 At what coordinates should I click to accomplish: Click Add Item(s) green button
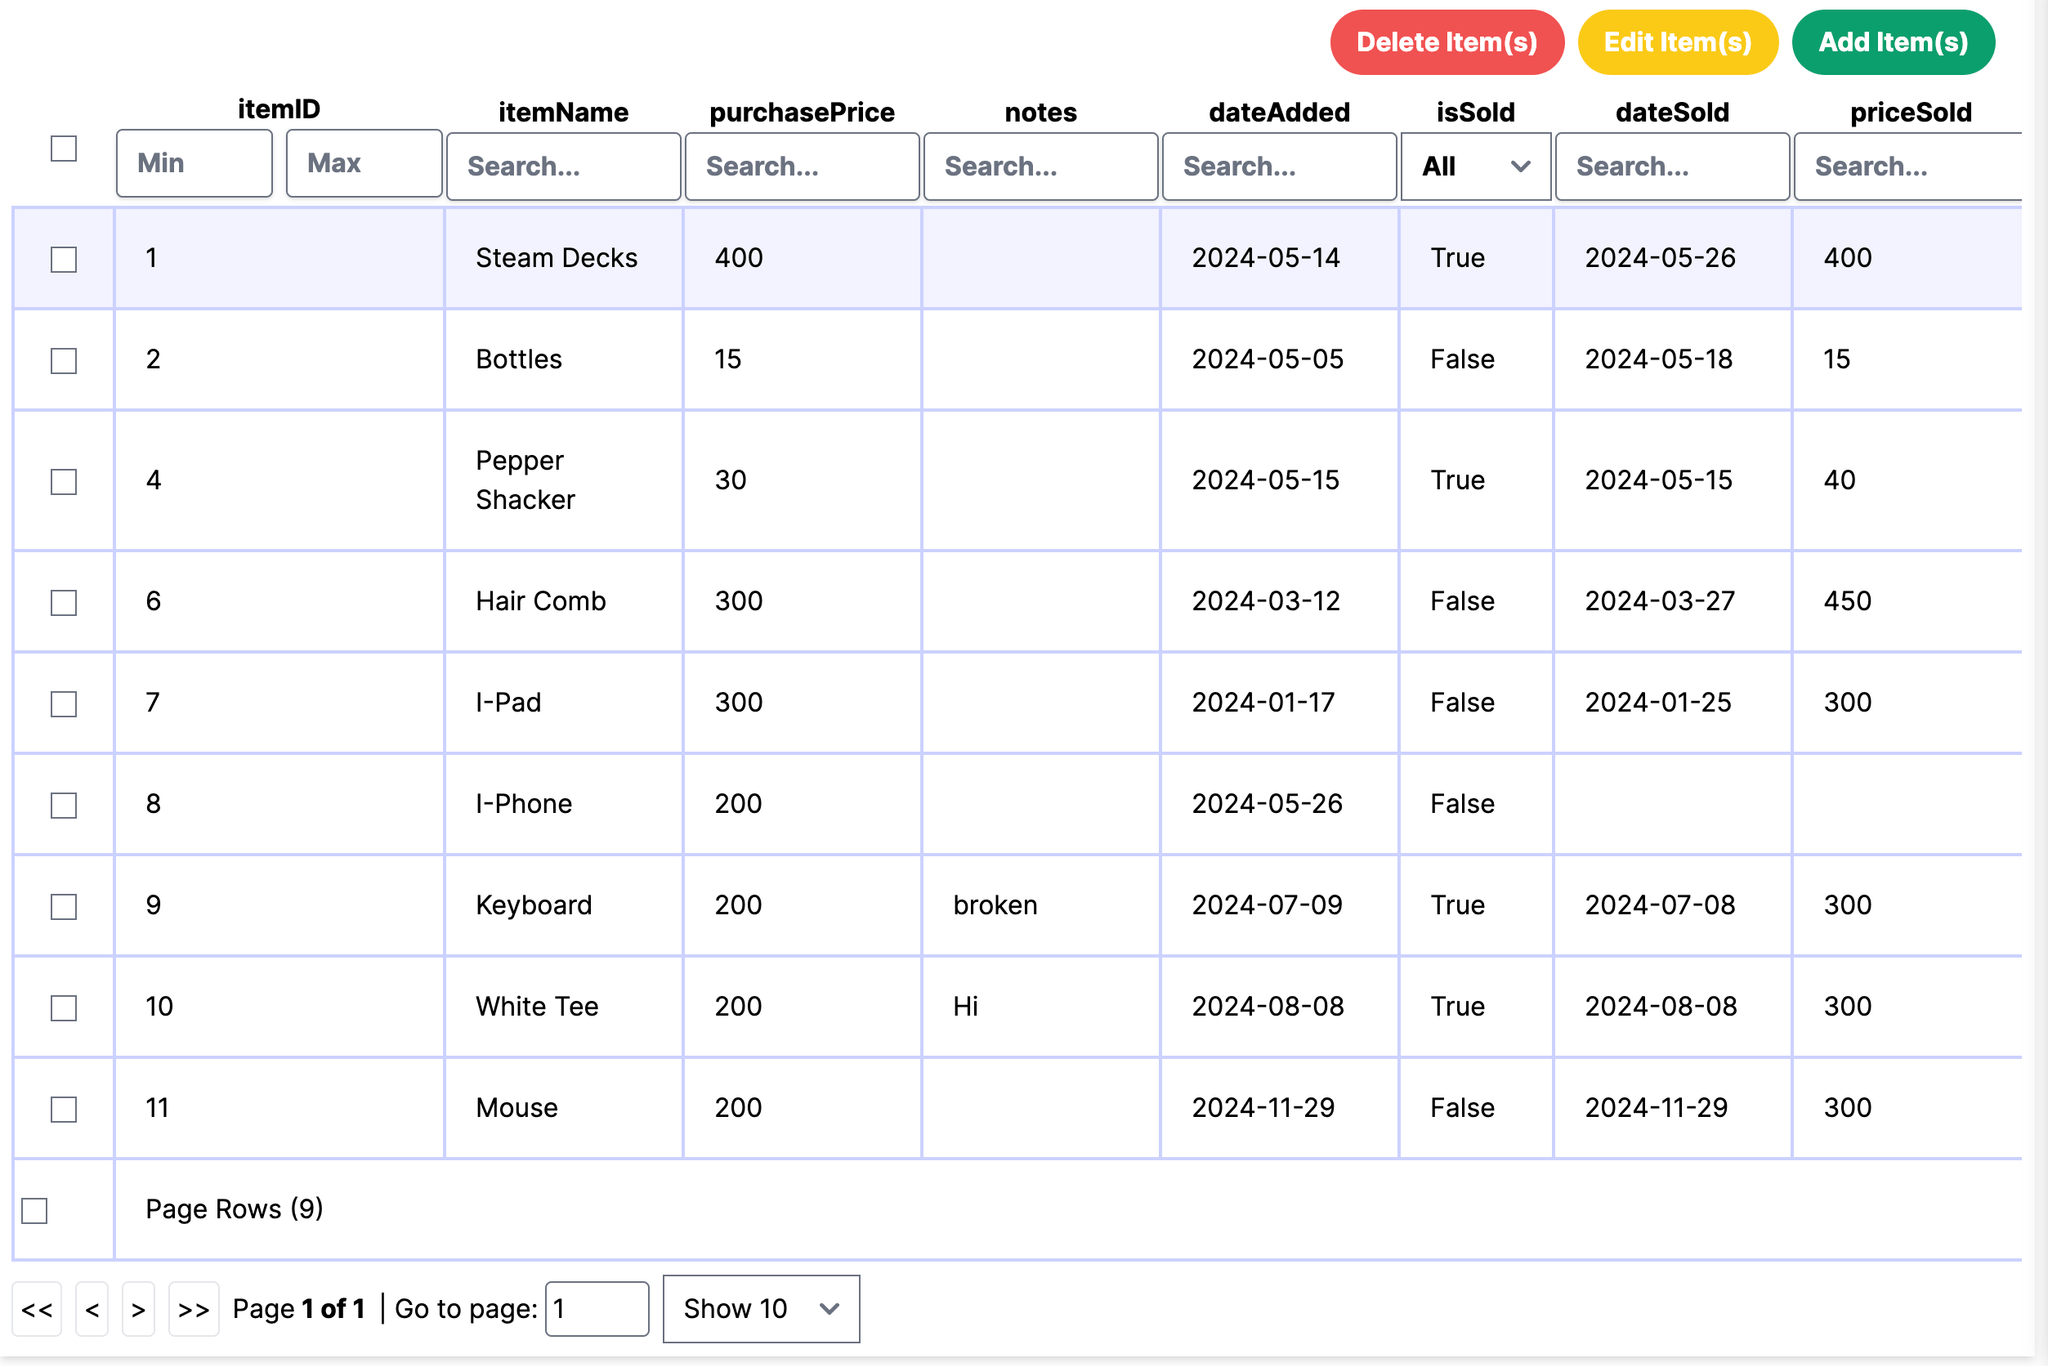coord(1893,42)
